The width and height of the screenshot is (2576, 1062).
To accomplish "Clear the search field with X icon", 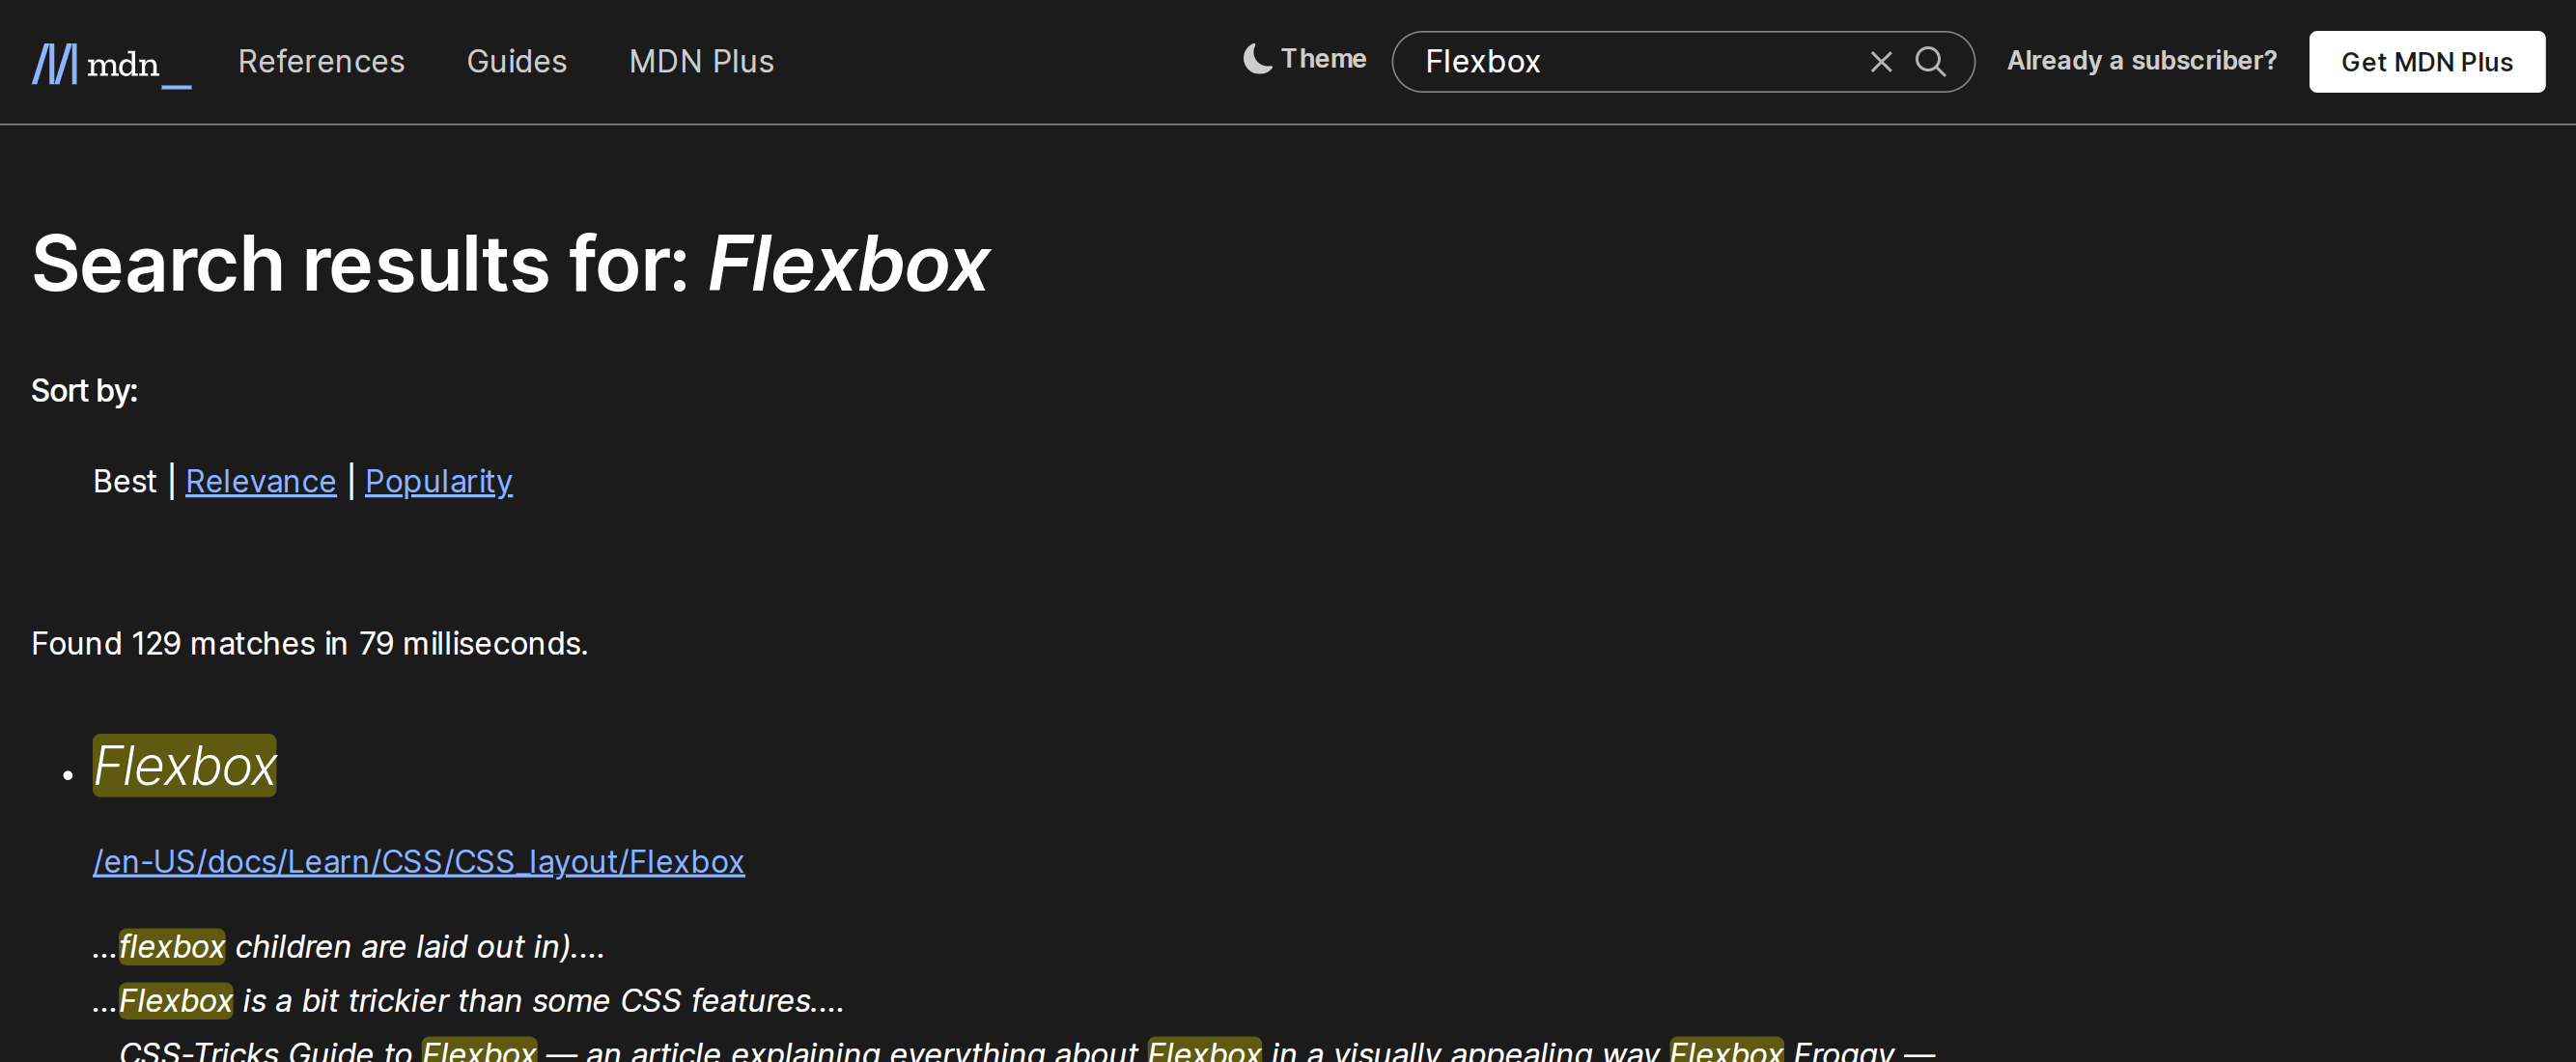I will pyautogui.click(x=1880, y=62).
